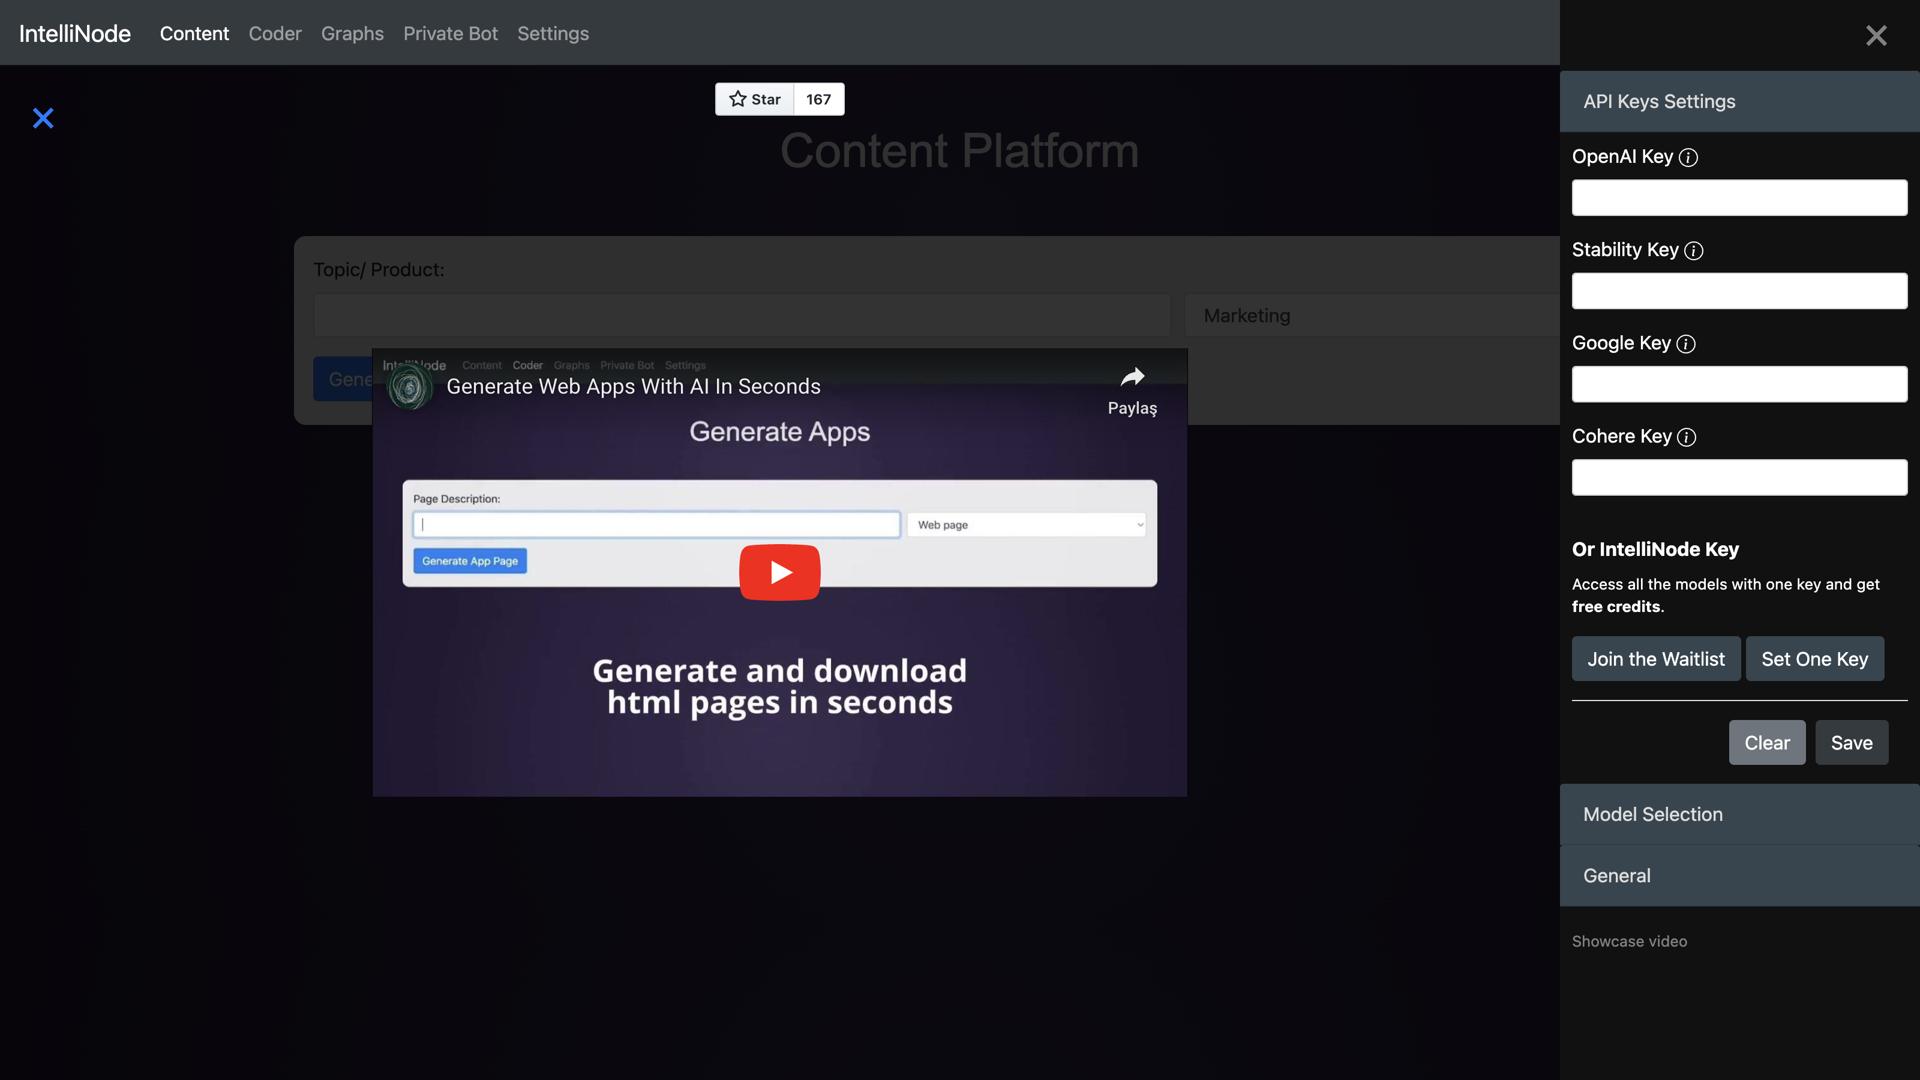Click the Showcase video link
Image resolution: width=1920 pixels, height=1080 pixels.
[1629, 941]
